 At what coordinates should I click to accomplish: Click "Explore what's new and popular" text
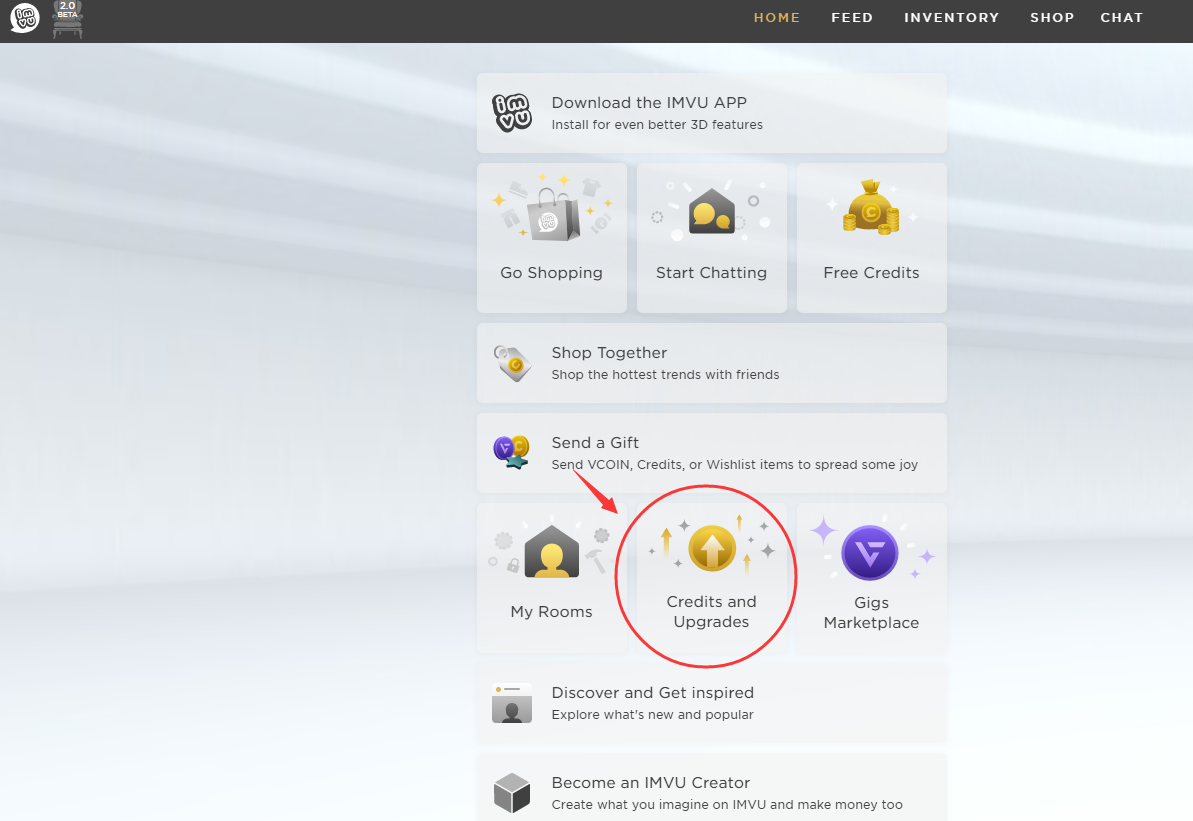[x=653, y=715]
